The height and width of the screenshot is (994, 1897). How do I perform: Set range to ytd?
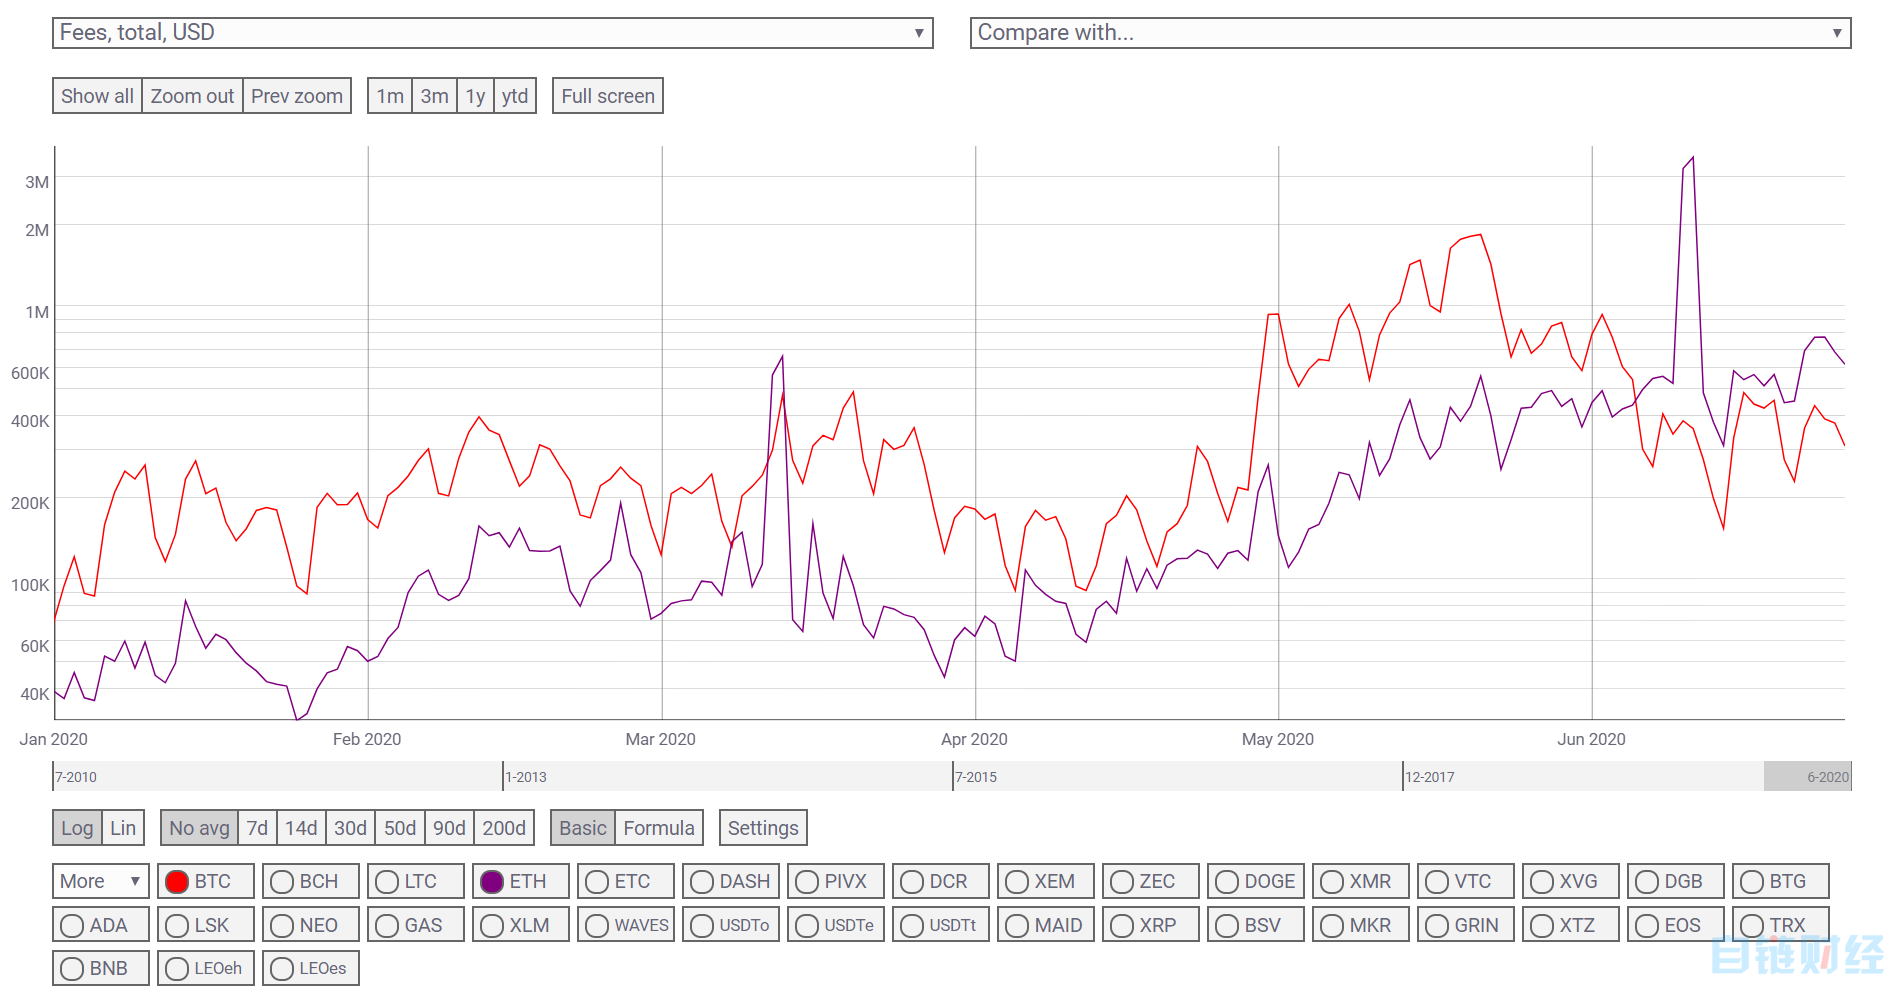click(x=515, y=96)
